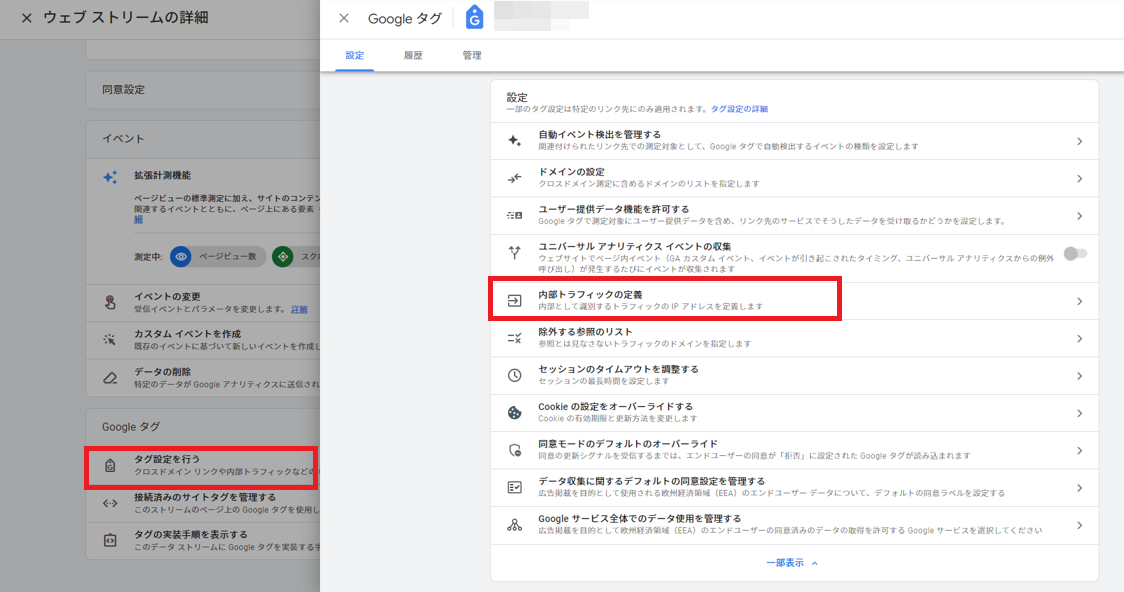Click the shield icon for 同意モードのデフォルトのオーバーライド

[x=514, y=450]
